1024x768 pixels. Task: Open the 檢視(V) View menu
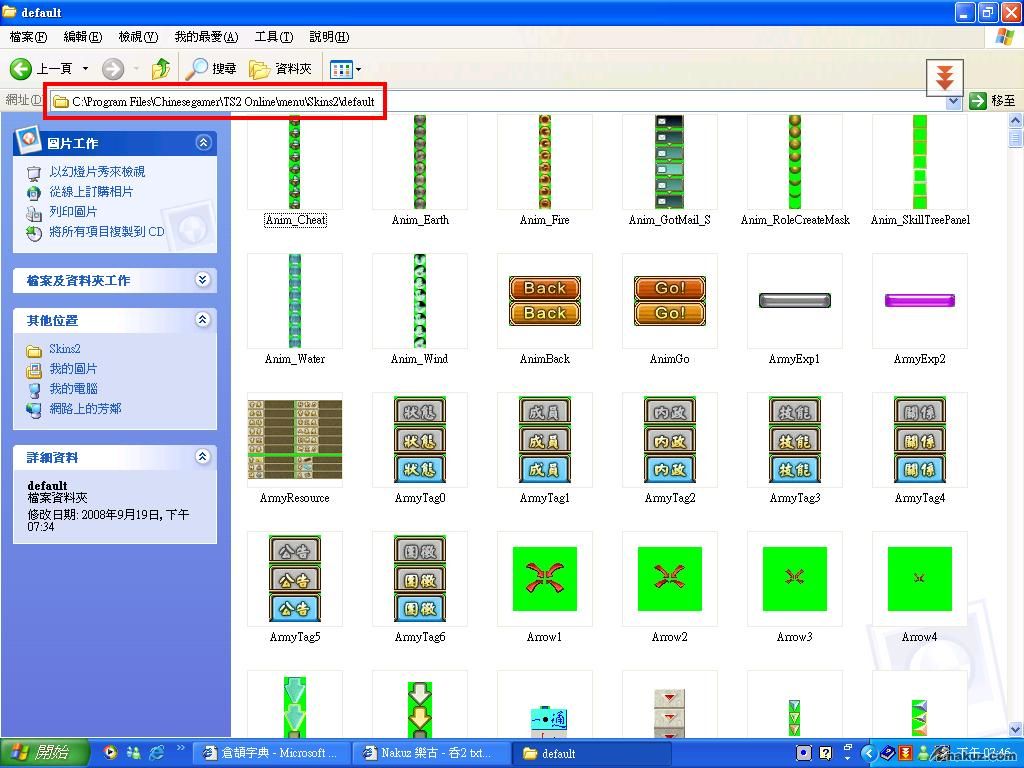(x=138, y=37)
